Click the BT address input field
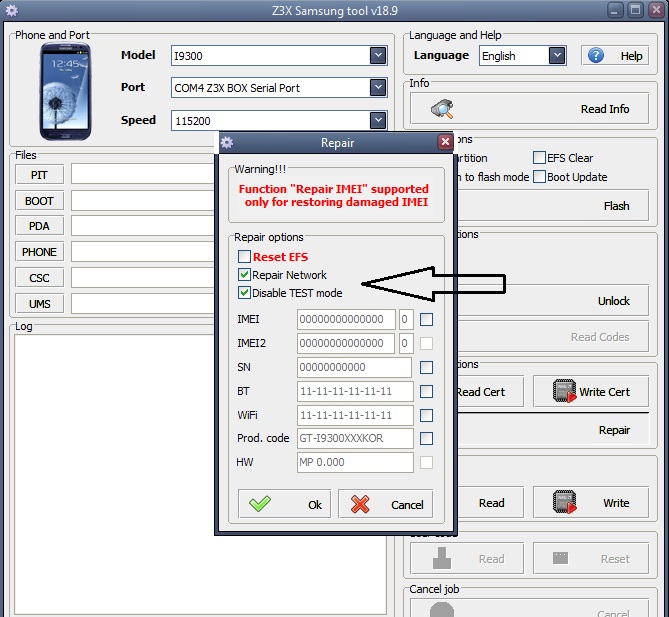Viewport: 669px width, 617px height. point(355,391)
